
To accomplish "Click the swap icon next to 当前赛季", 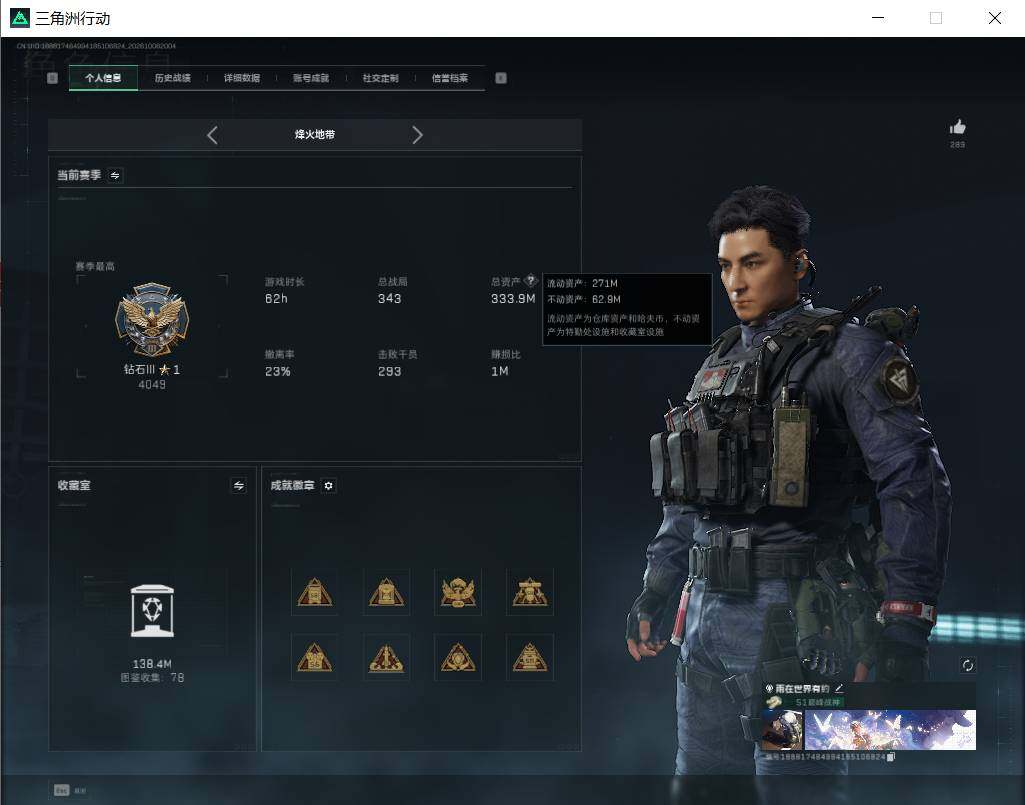I will tap(115, 175).
